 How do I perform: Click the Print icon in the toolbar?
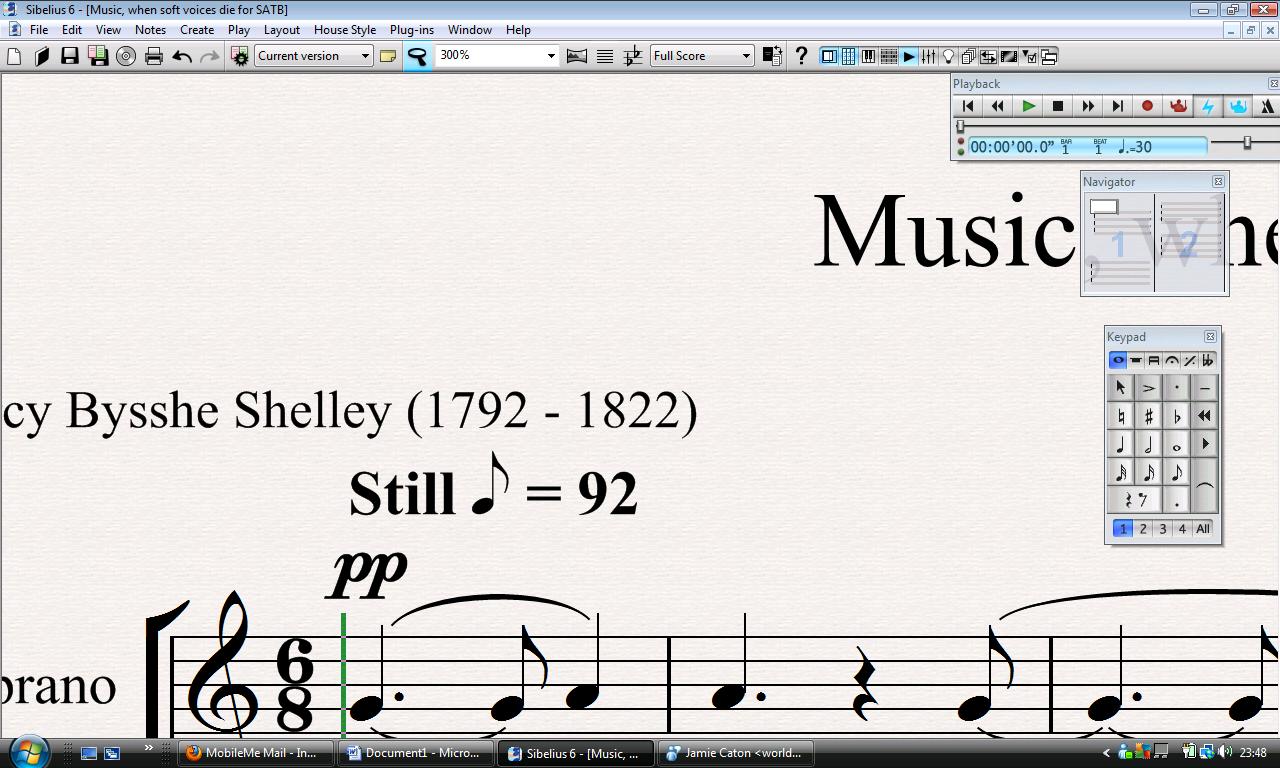click(153, 56)
